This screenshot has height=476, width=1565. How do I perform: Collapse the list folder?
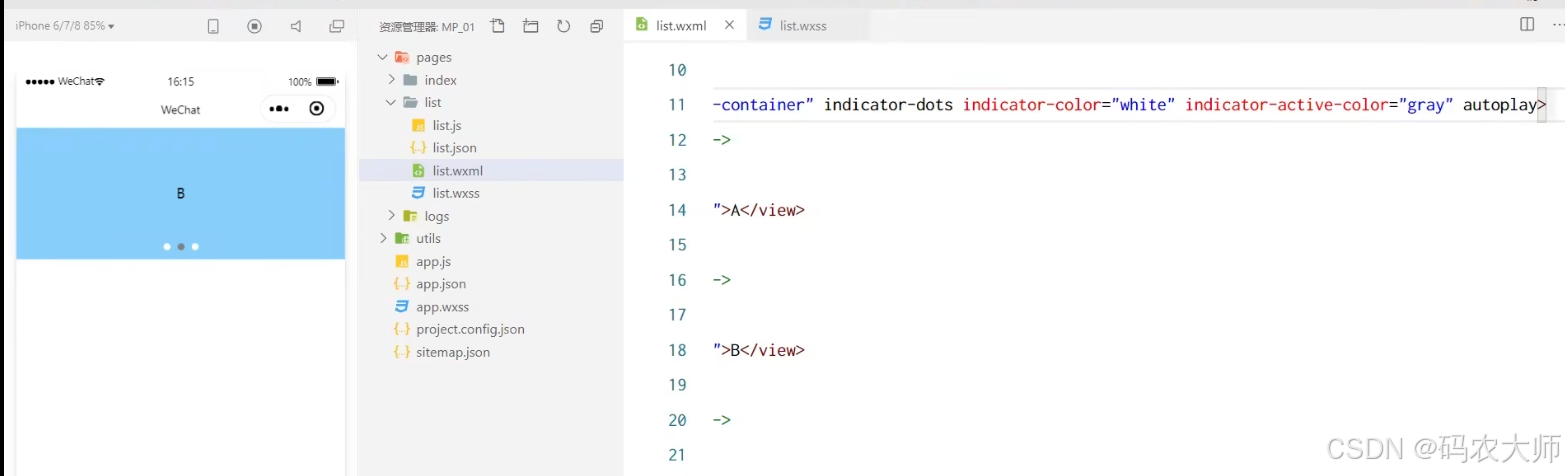tap(392, 102)
